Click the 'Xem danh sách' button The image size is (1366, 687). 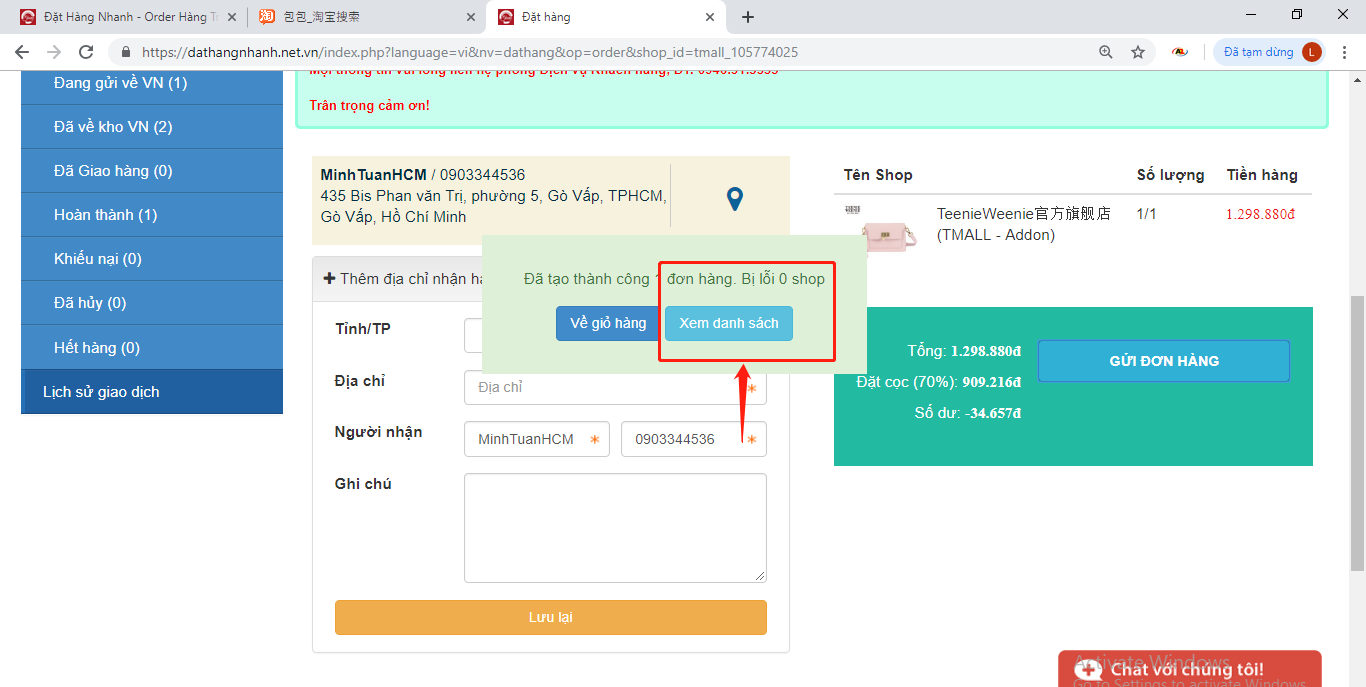pos(729,323)
